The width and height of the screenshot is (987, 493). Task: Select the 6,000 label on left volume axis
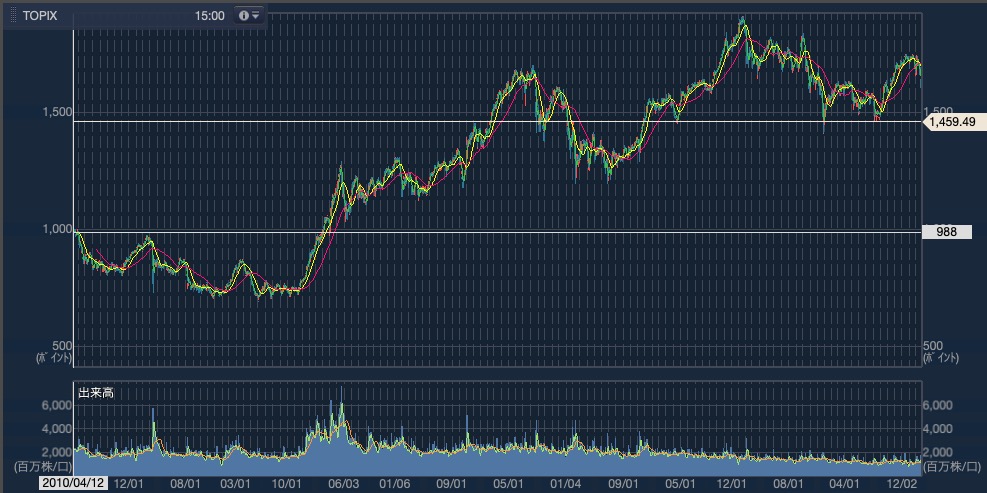pyautogui.click(x=55, y=405)
